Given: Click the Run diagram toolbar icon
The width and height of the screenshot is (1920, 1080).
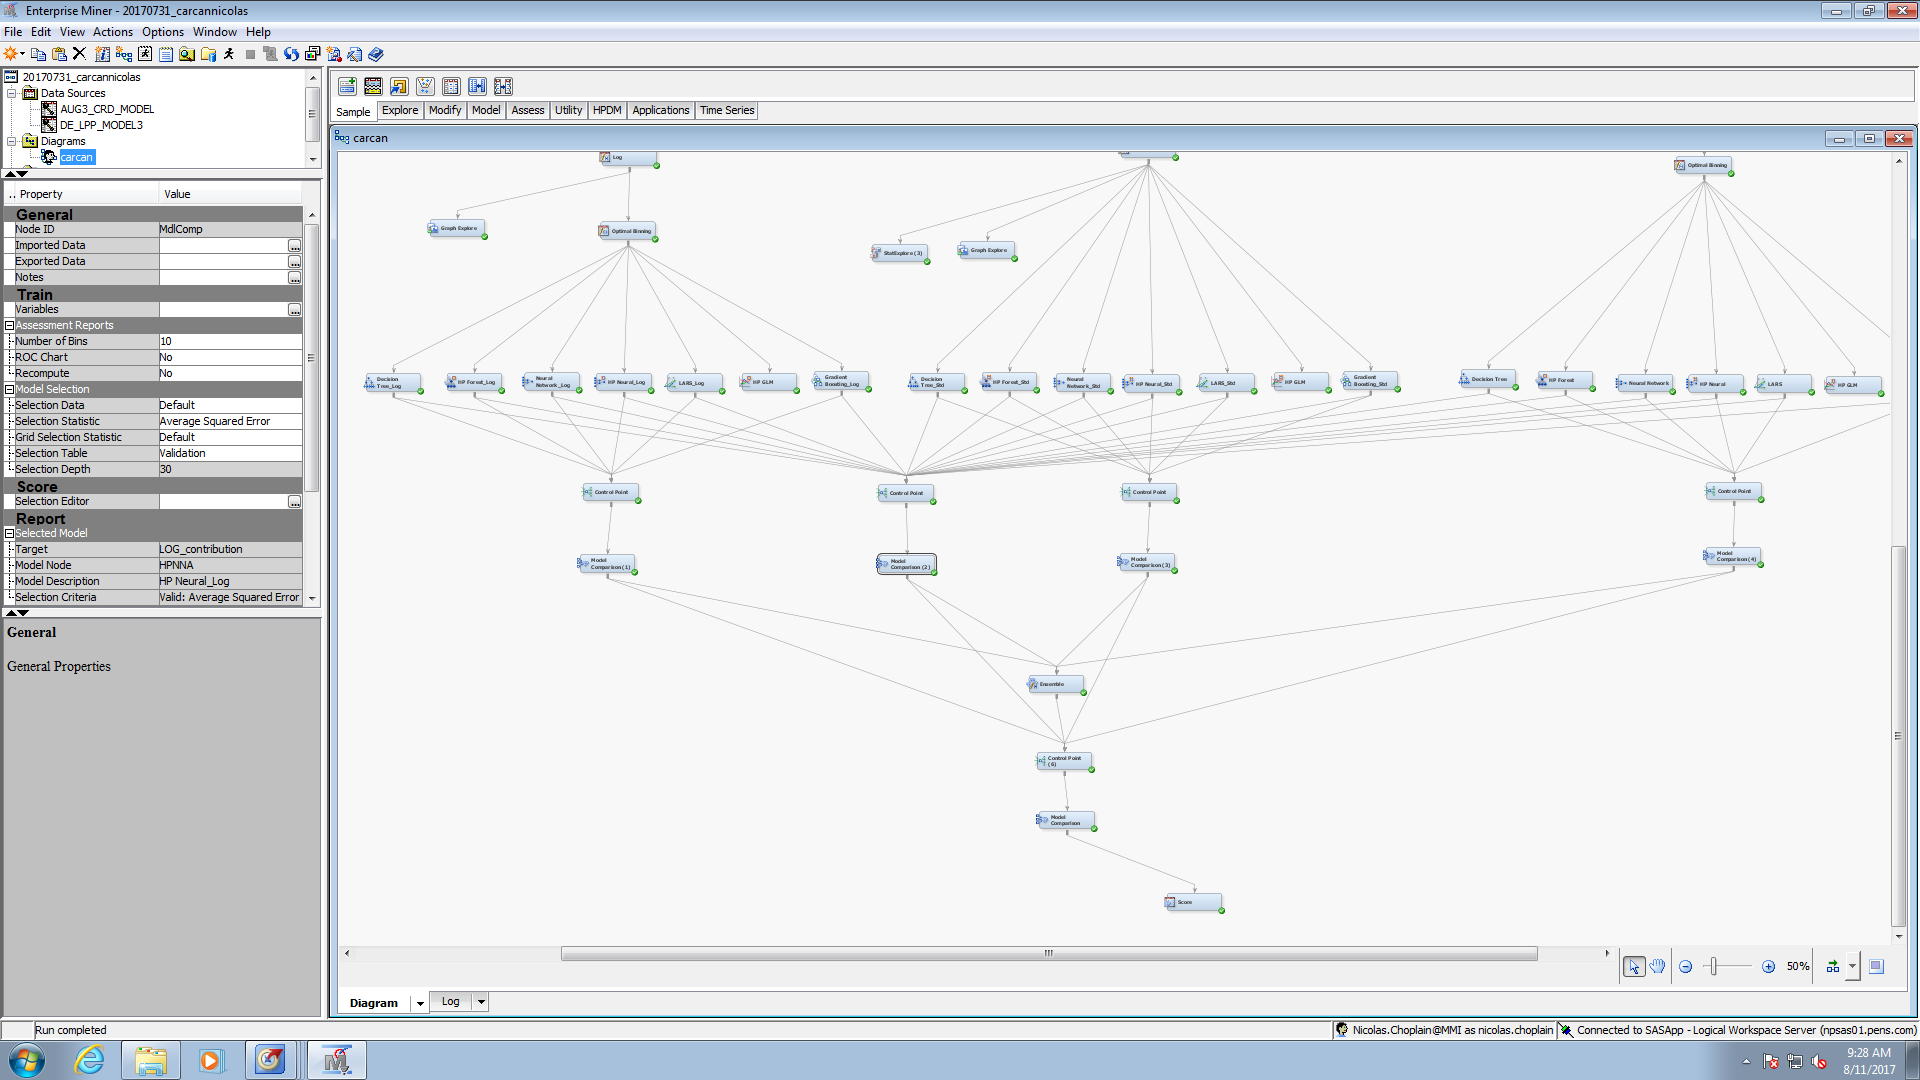Looking at the screenshot, I should pyautogui.click(x=228, y=54).
